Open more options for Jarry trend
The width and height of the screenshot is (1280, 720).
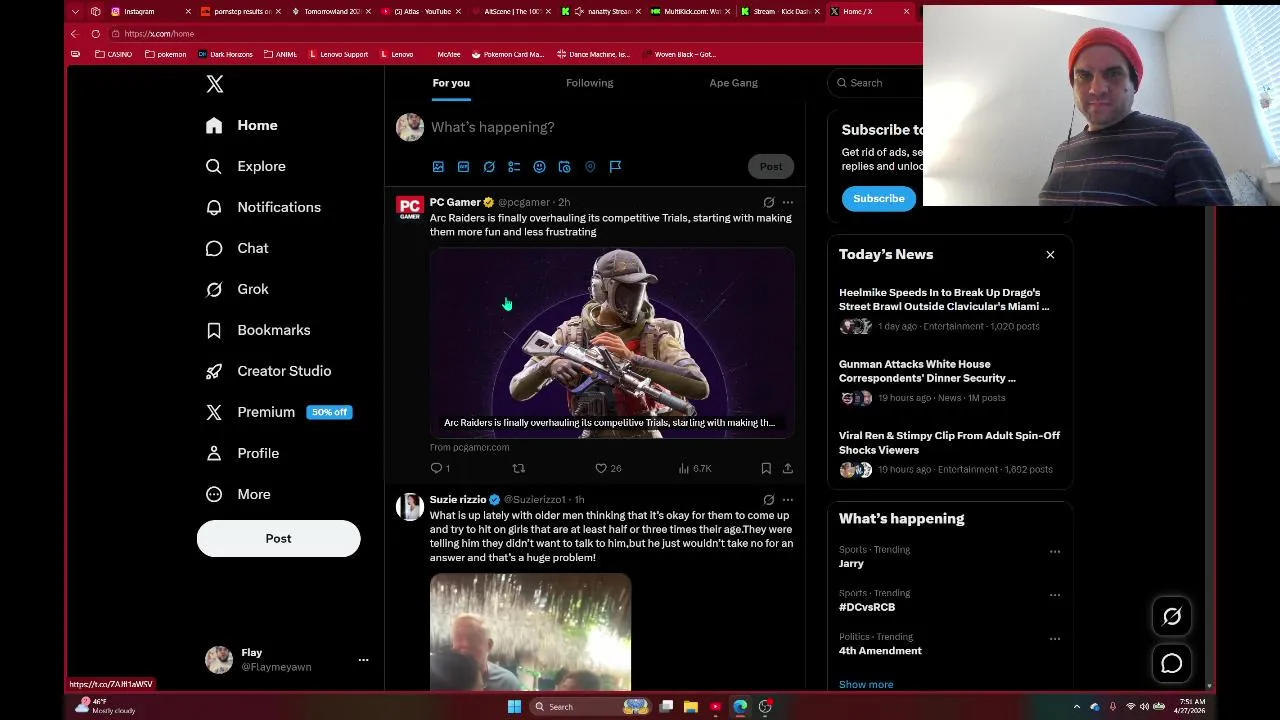click(x=1054, y=551)
